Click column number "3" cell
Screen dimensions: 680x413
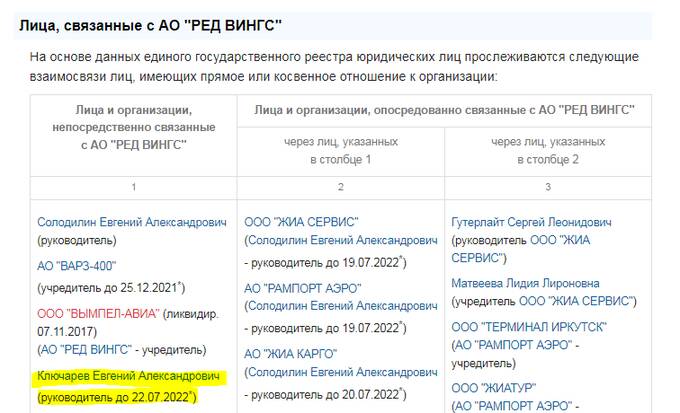(x=548, y=187)
